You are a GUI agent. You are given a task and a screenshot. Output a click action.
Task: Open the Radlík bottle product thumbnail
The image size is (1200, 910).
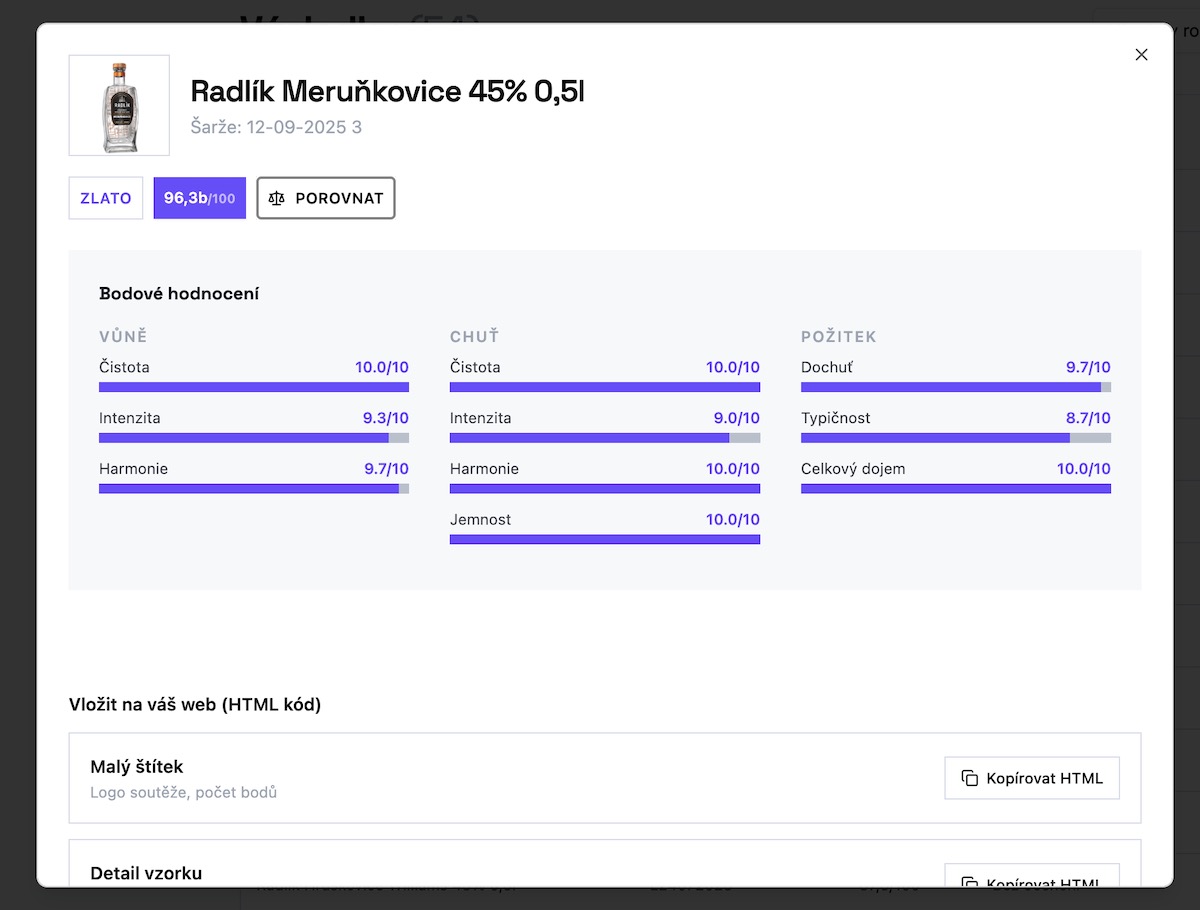point(119,105)
